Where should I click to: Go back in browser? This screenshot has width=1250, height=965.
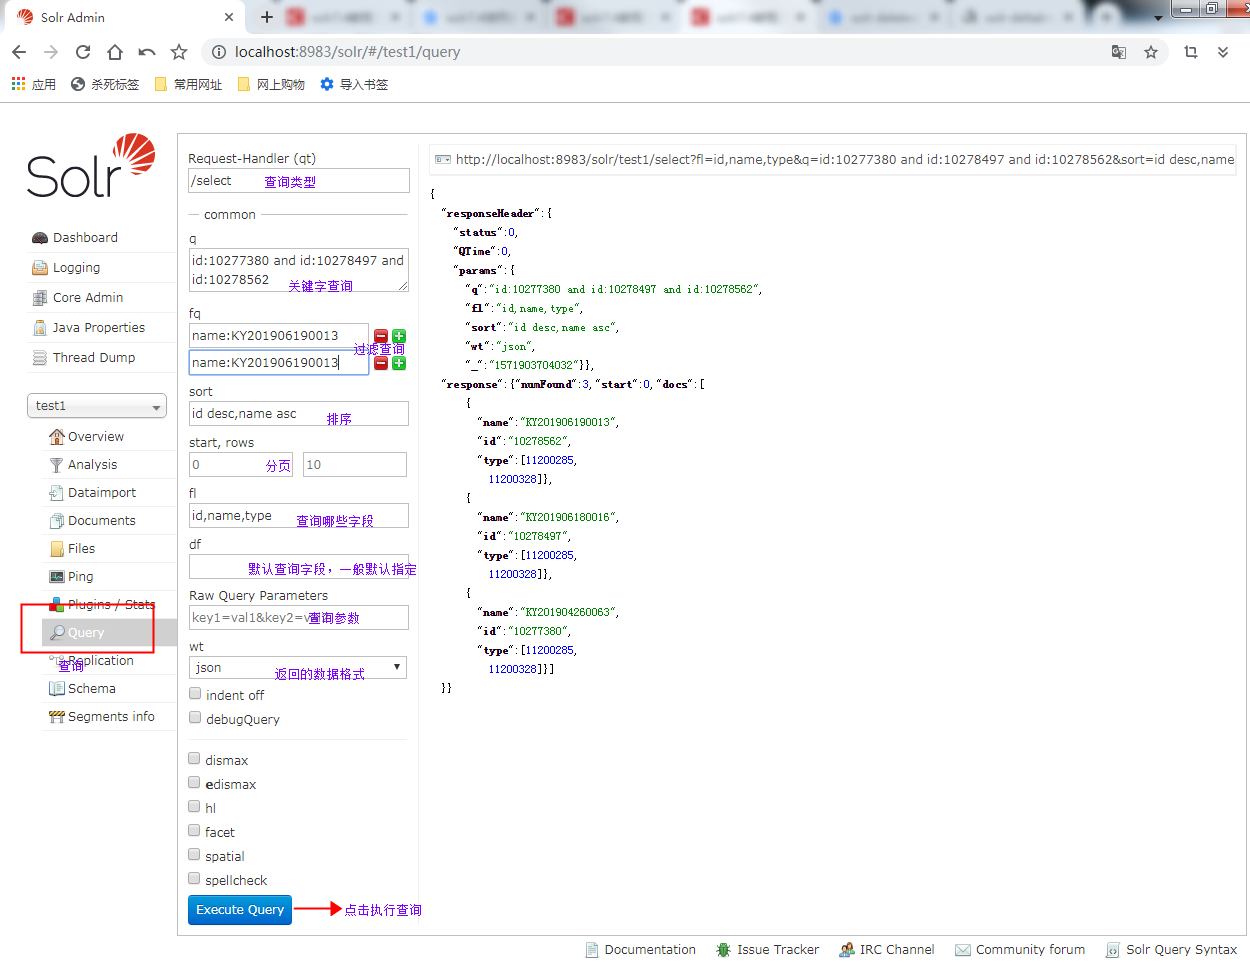pos(19,52)
